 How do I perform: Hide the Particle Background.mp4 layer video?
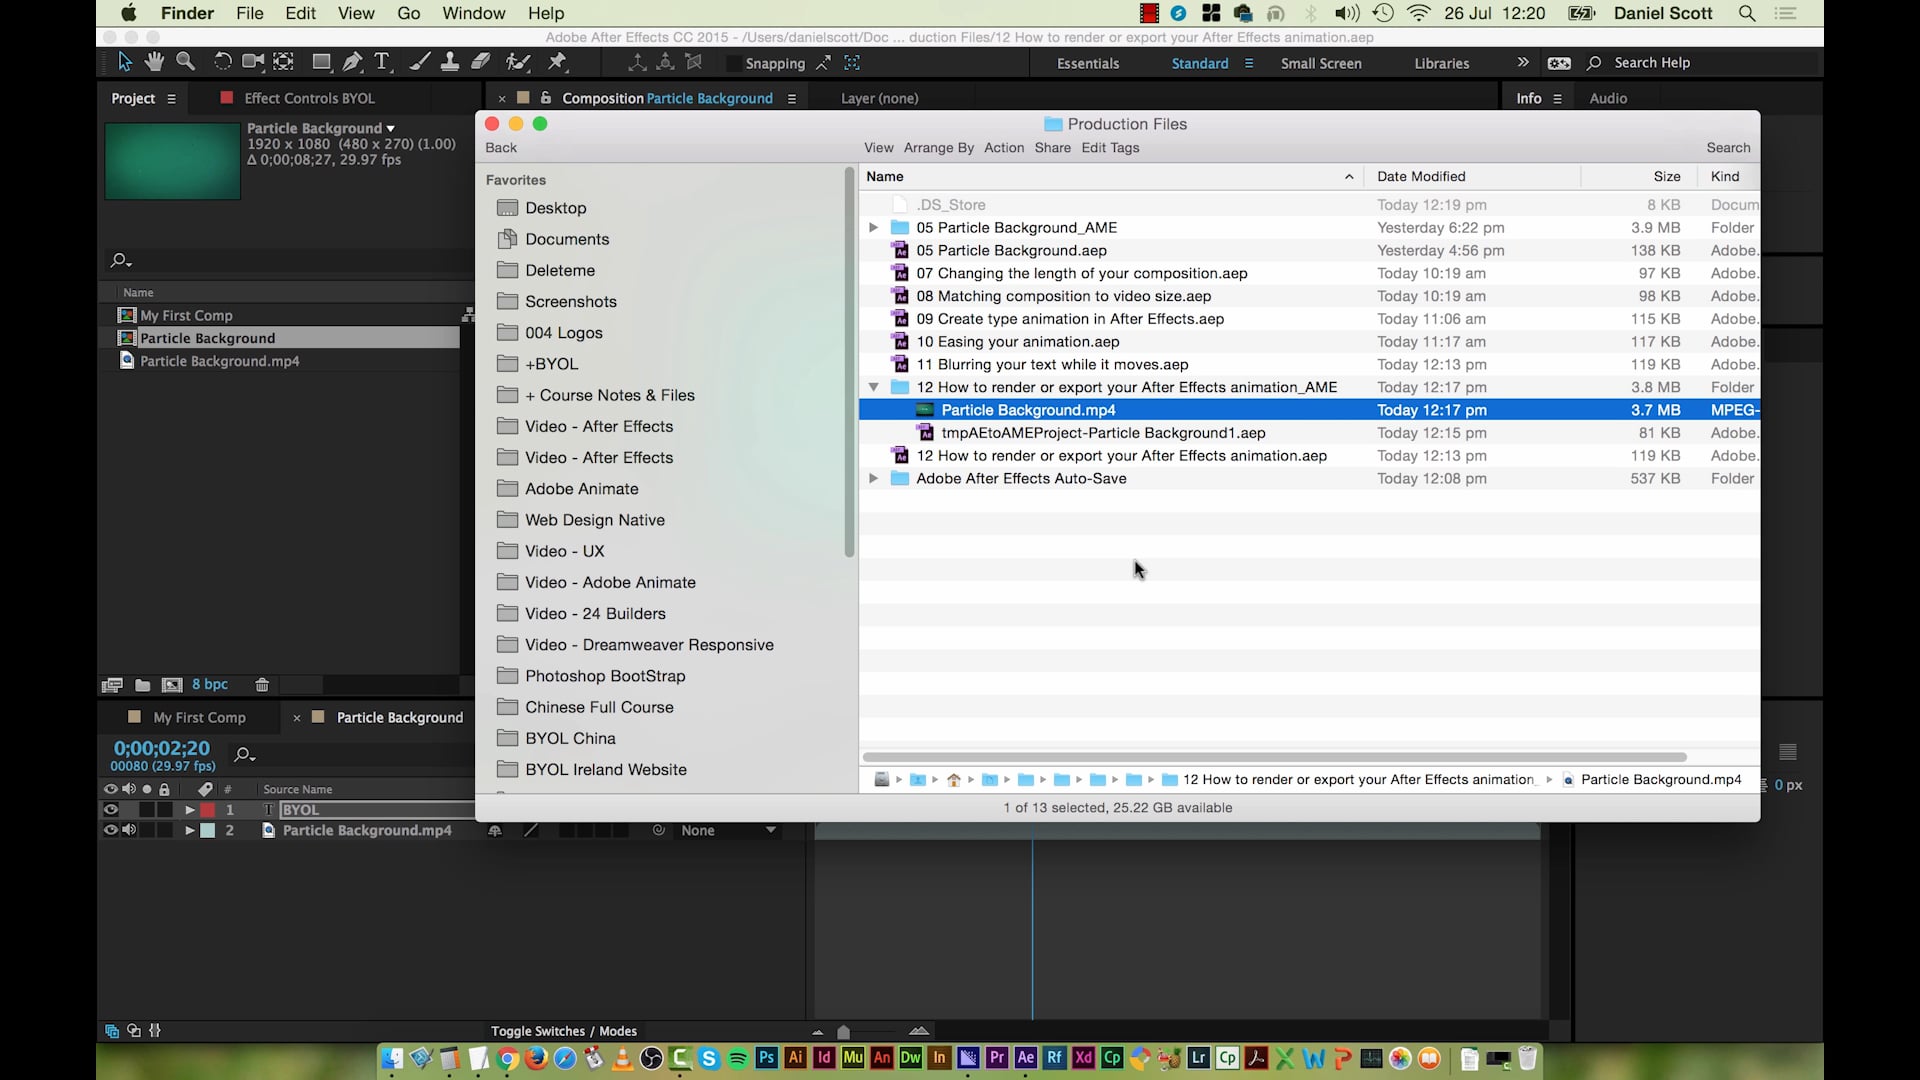click(x=111, y=830)
